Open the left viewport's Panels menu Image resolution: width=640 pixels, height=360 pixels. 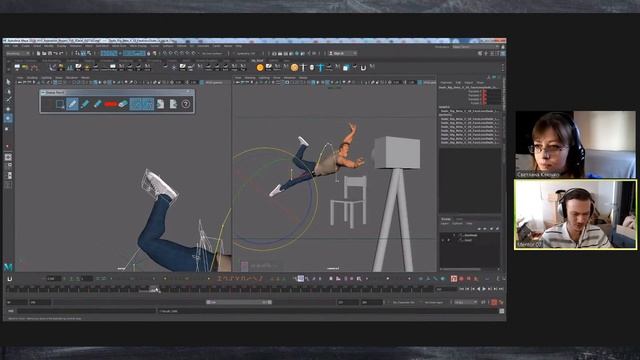coord(85,78)
